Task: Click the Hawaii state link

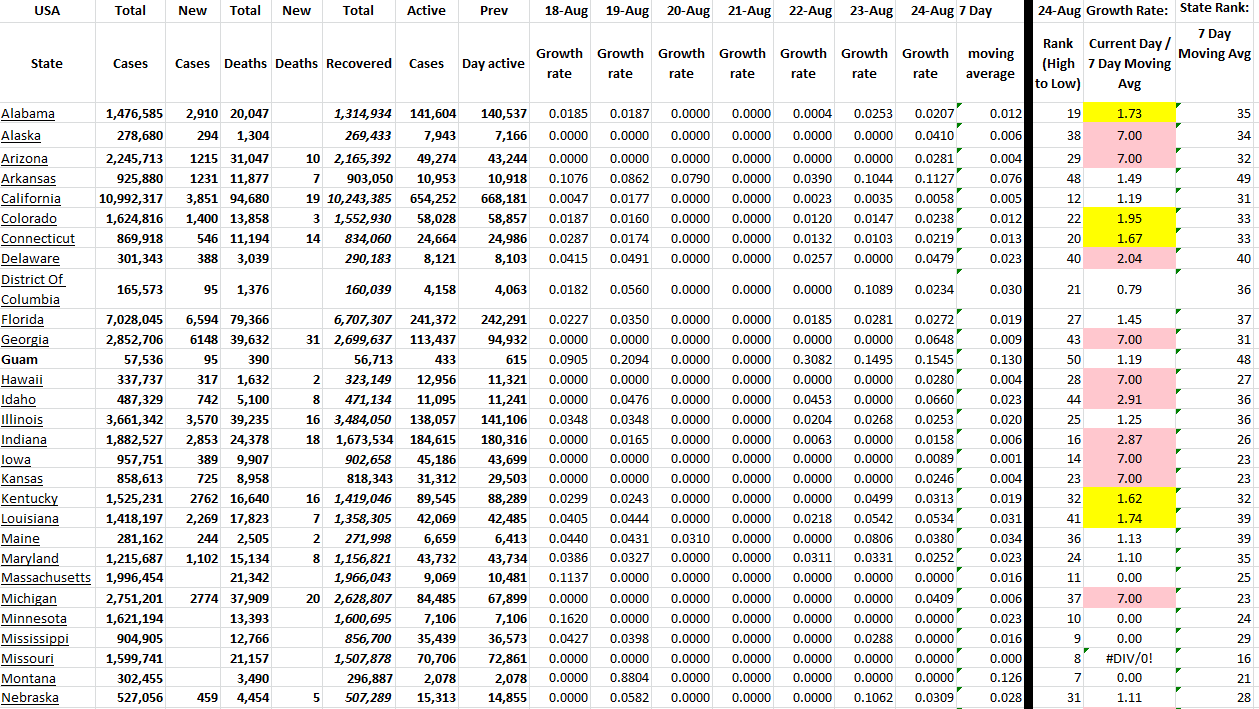Action: [22, 380]
